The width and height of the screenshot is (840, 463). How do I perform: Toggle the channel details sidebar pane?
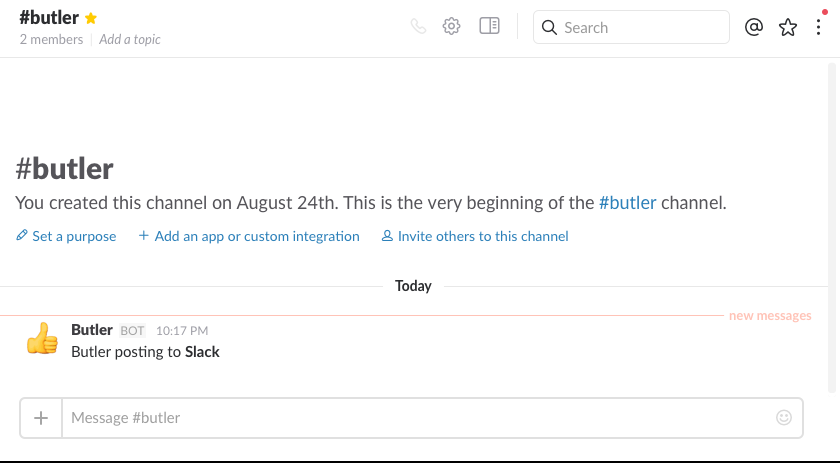coord(489,26)
